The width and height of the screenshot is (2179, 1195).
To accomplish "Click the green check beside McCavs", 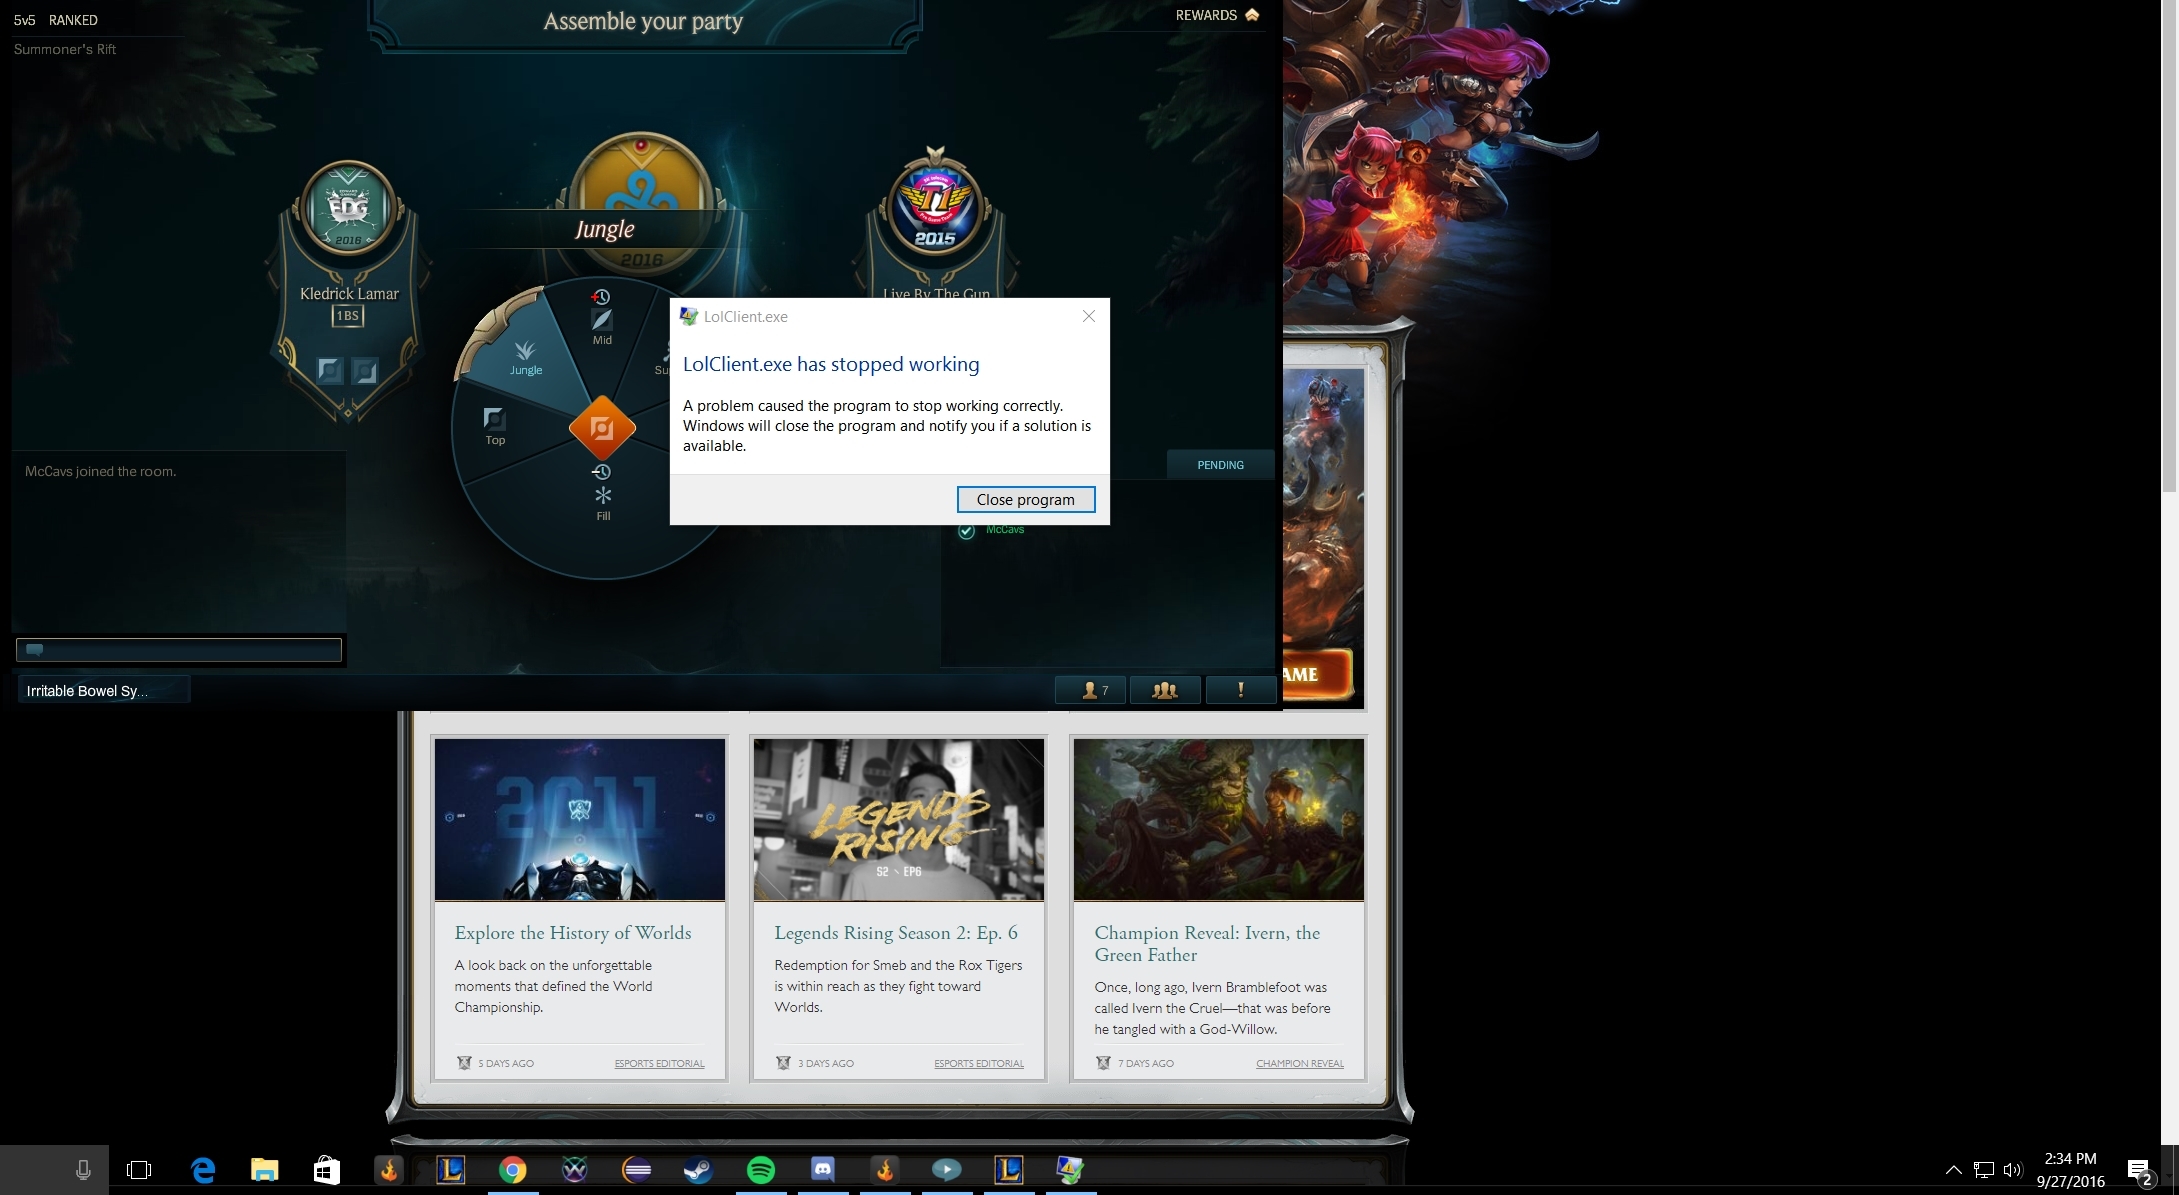I will (966, 531).
